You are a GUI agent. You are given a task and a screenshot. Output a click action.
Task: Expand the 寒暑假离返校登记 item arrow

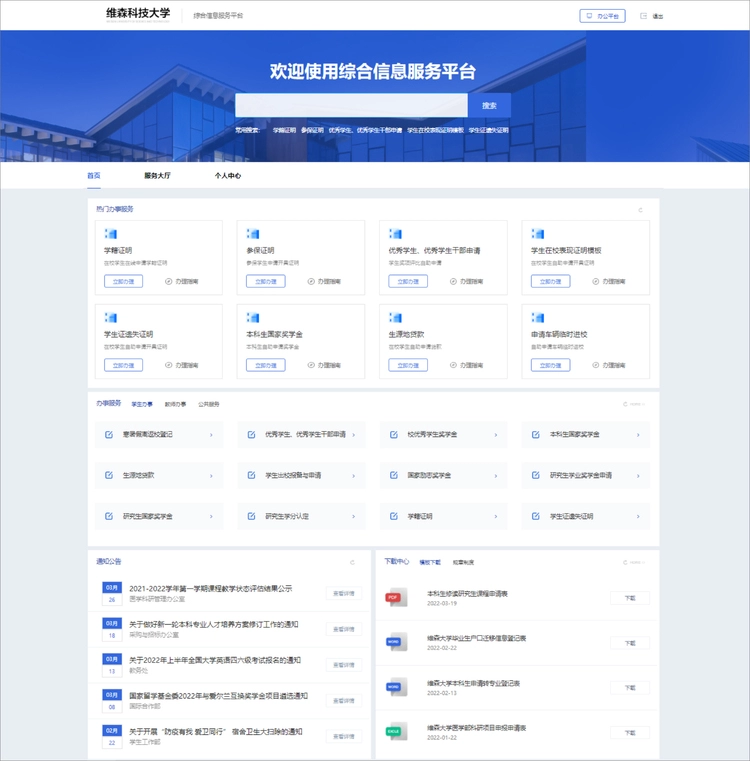coord(211,435)
